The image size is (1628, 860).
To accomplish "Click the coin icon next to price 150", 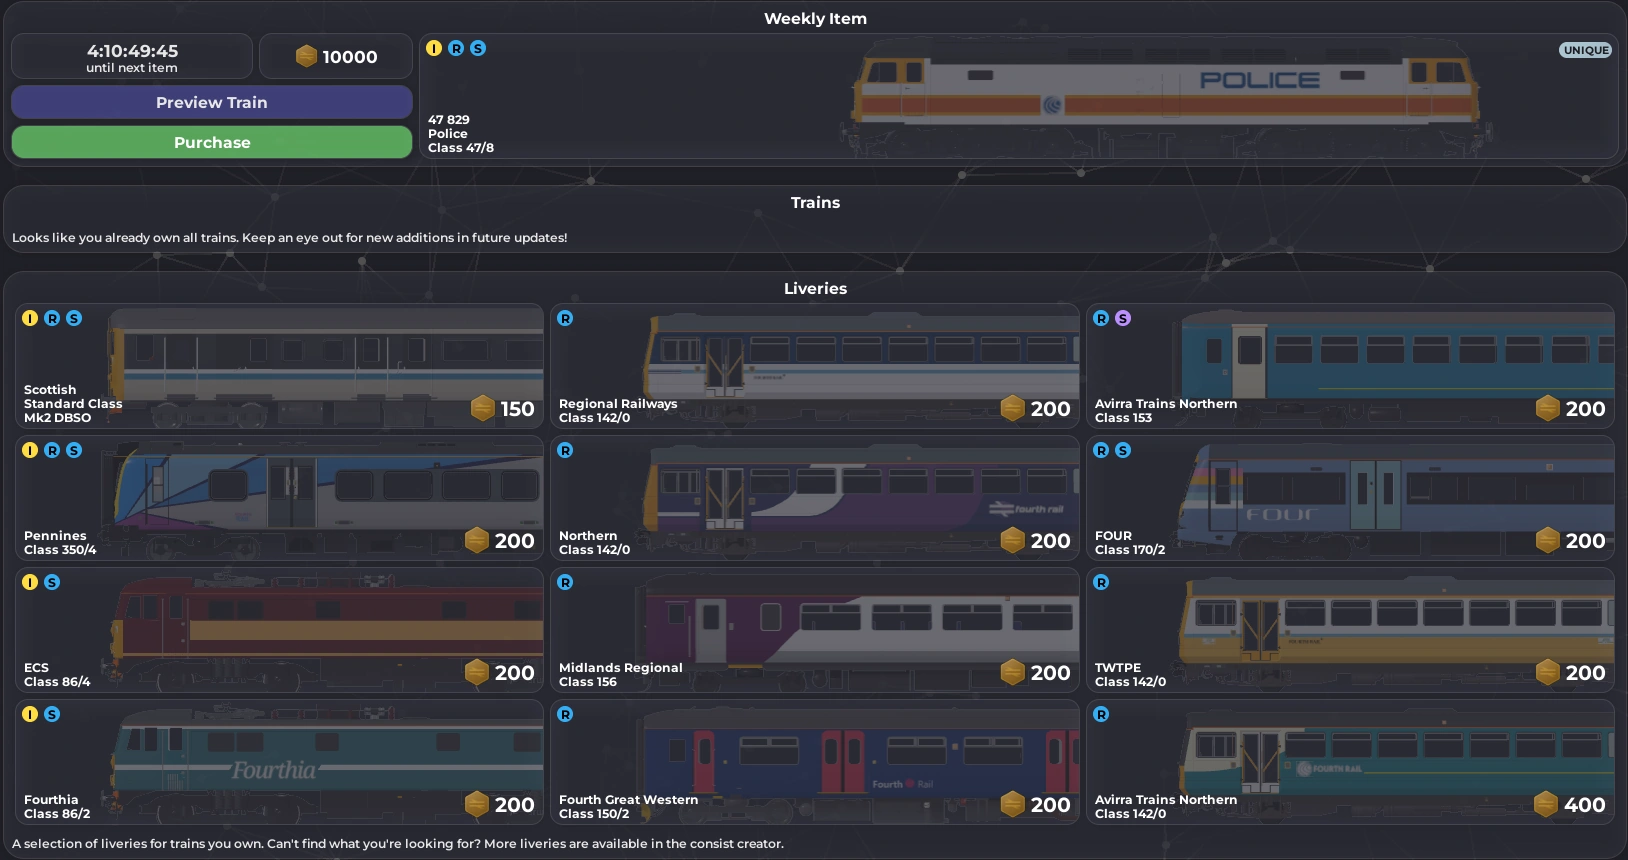I will [483, 408].
